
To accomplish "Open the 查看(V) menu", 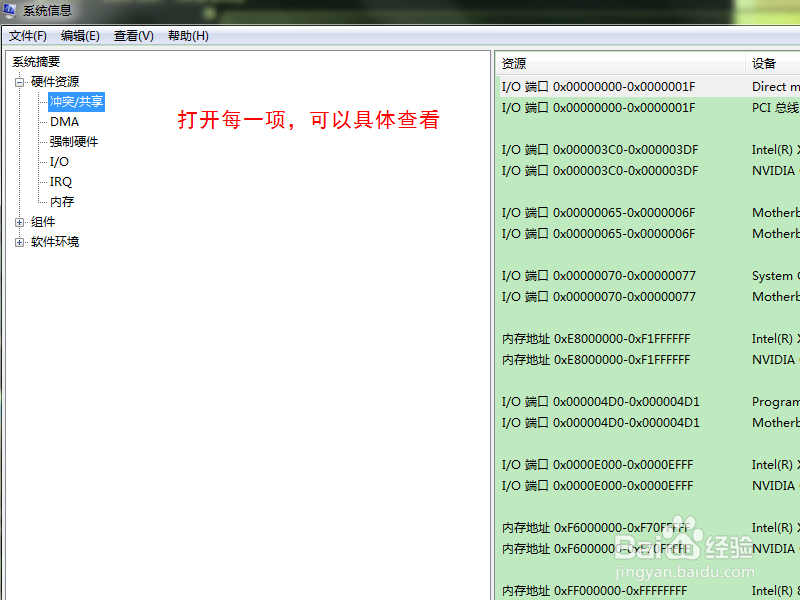I will [x=133, y=35].
